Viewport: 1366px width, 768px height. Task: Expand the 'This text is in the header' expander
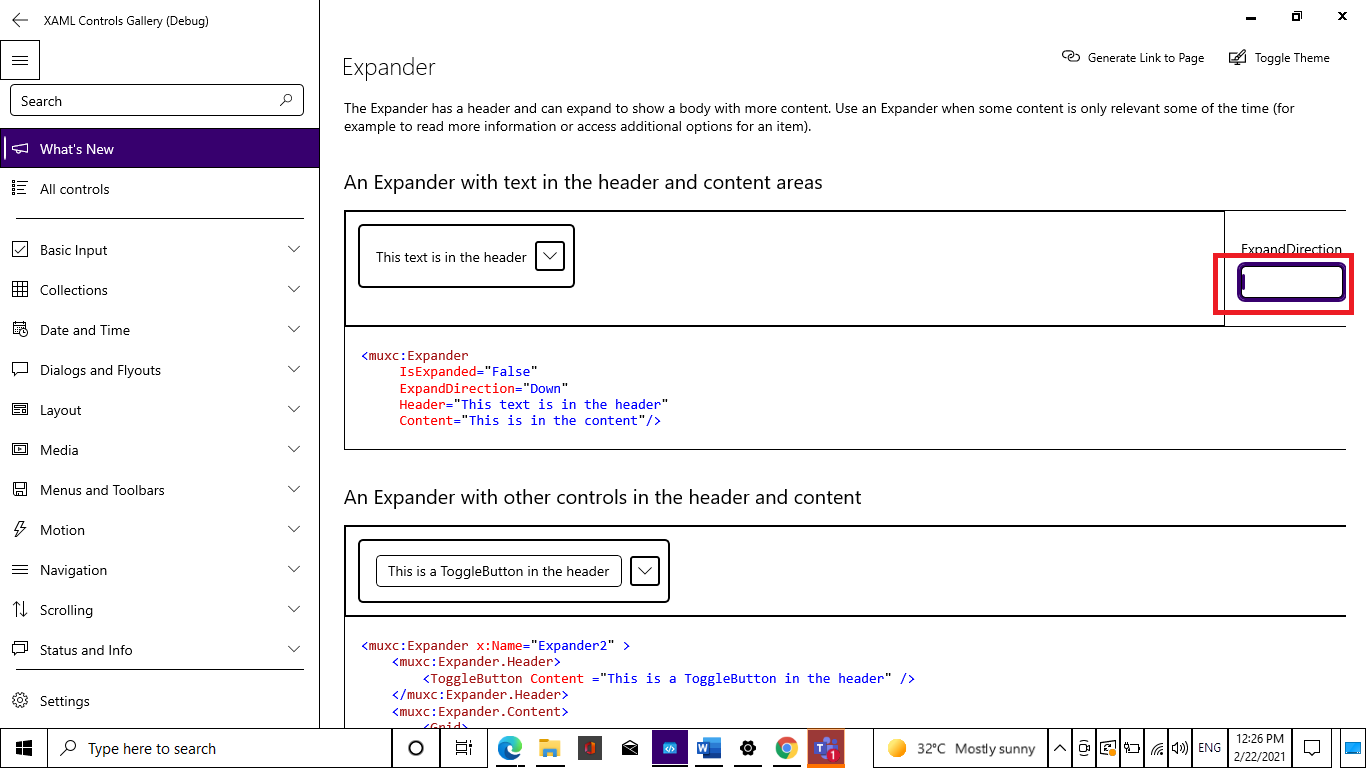point(550,256)
